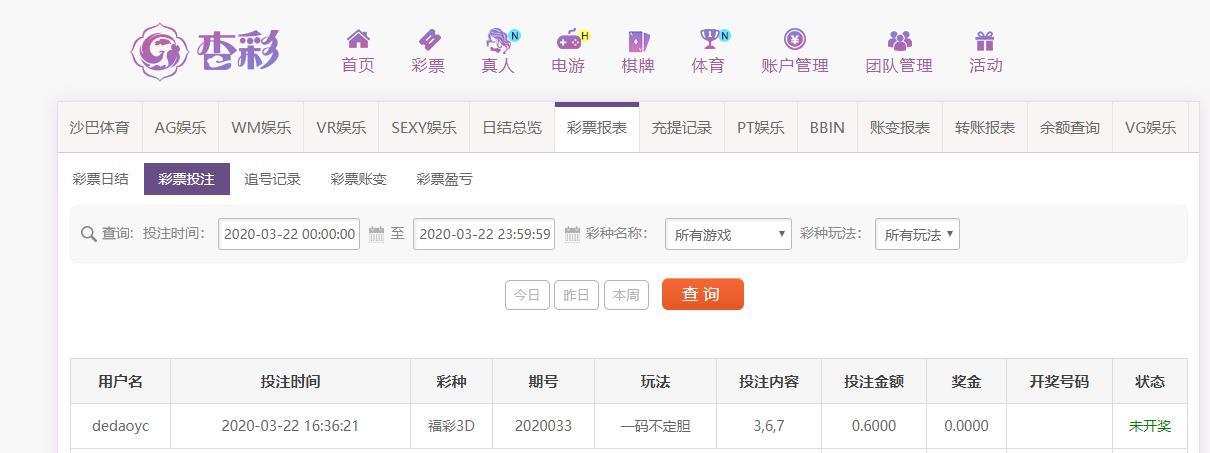Viewport: 1210px width, 453px height.
Task: Switch to the BBIN tab
Action: (x=827, y=128)
